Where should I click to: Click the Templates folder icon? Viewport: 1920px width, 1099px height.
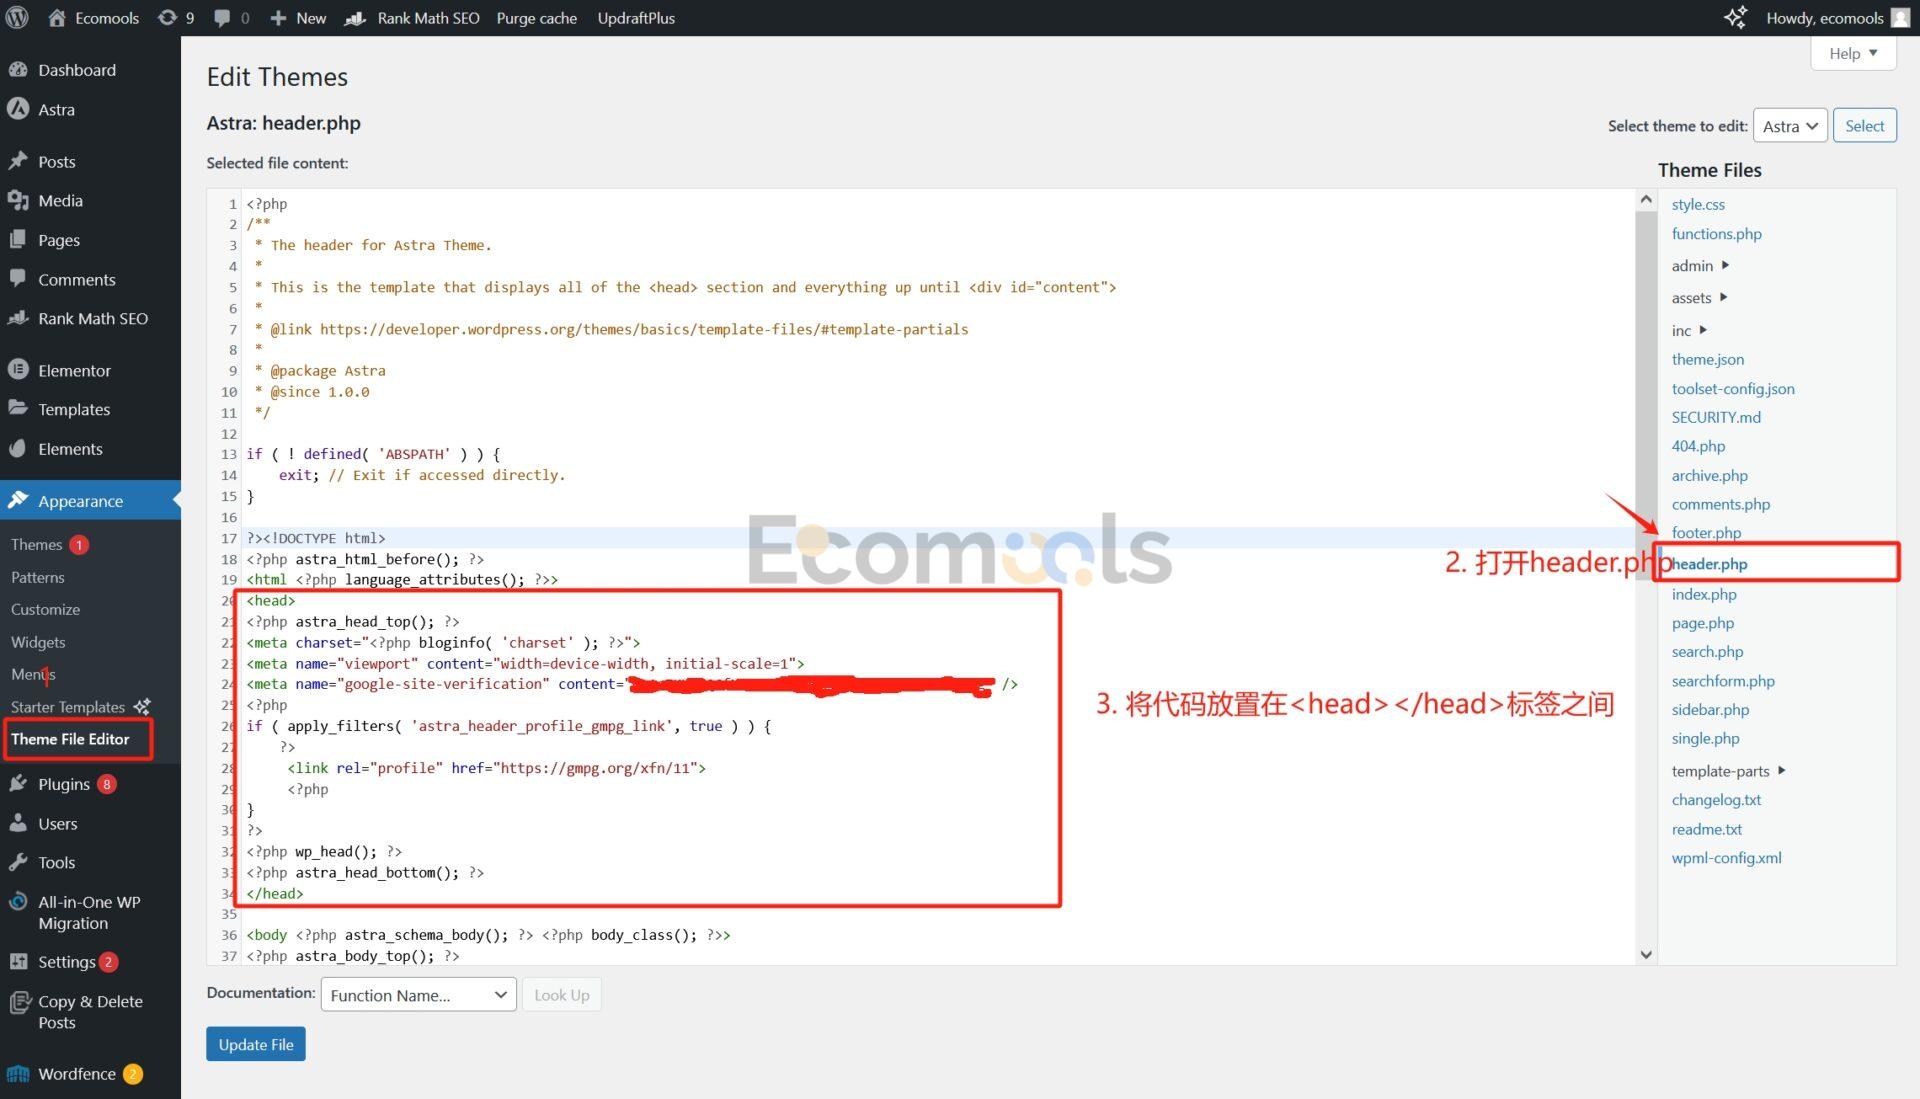point(18,409)
